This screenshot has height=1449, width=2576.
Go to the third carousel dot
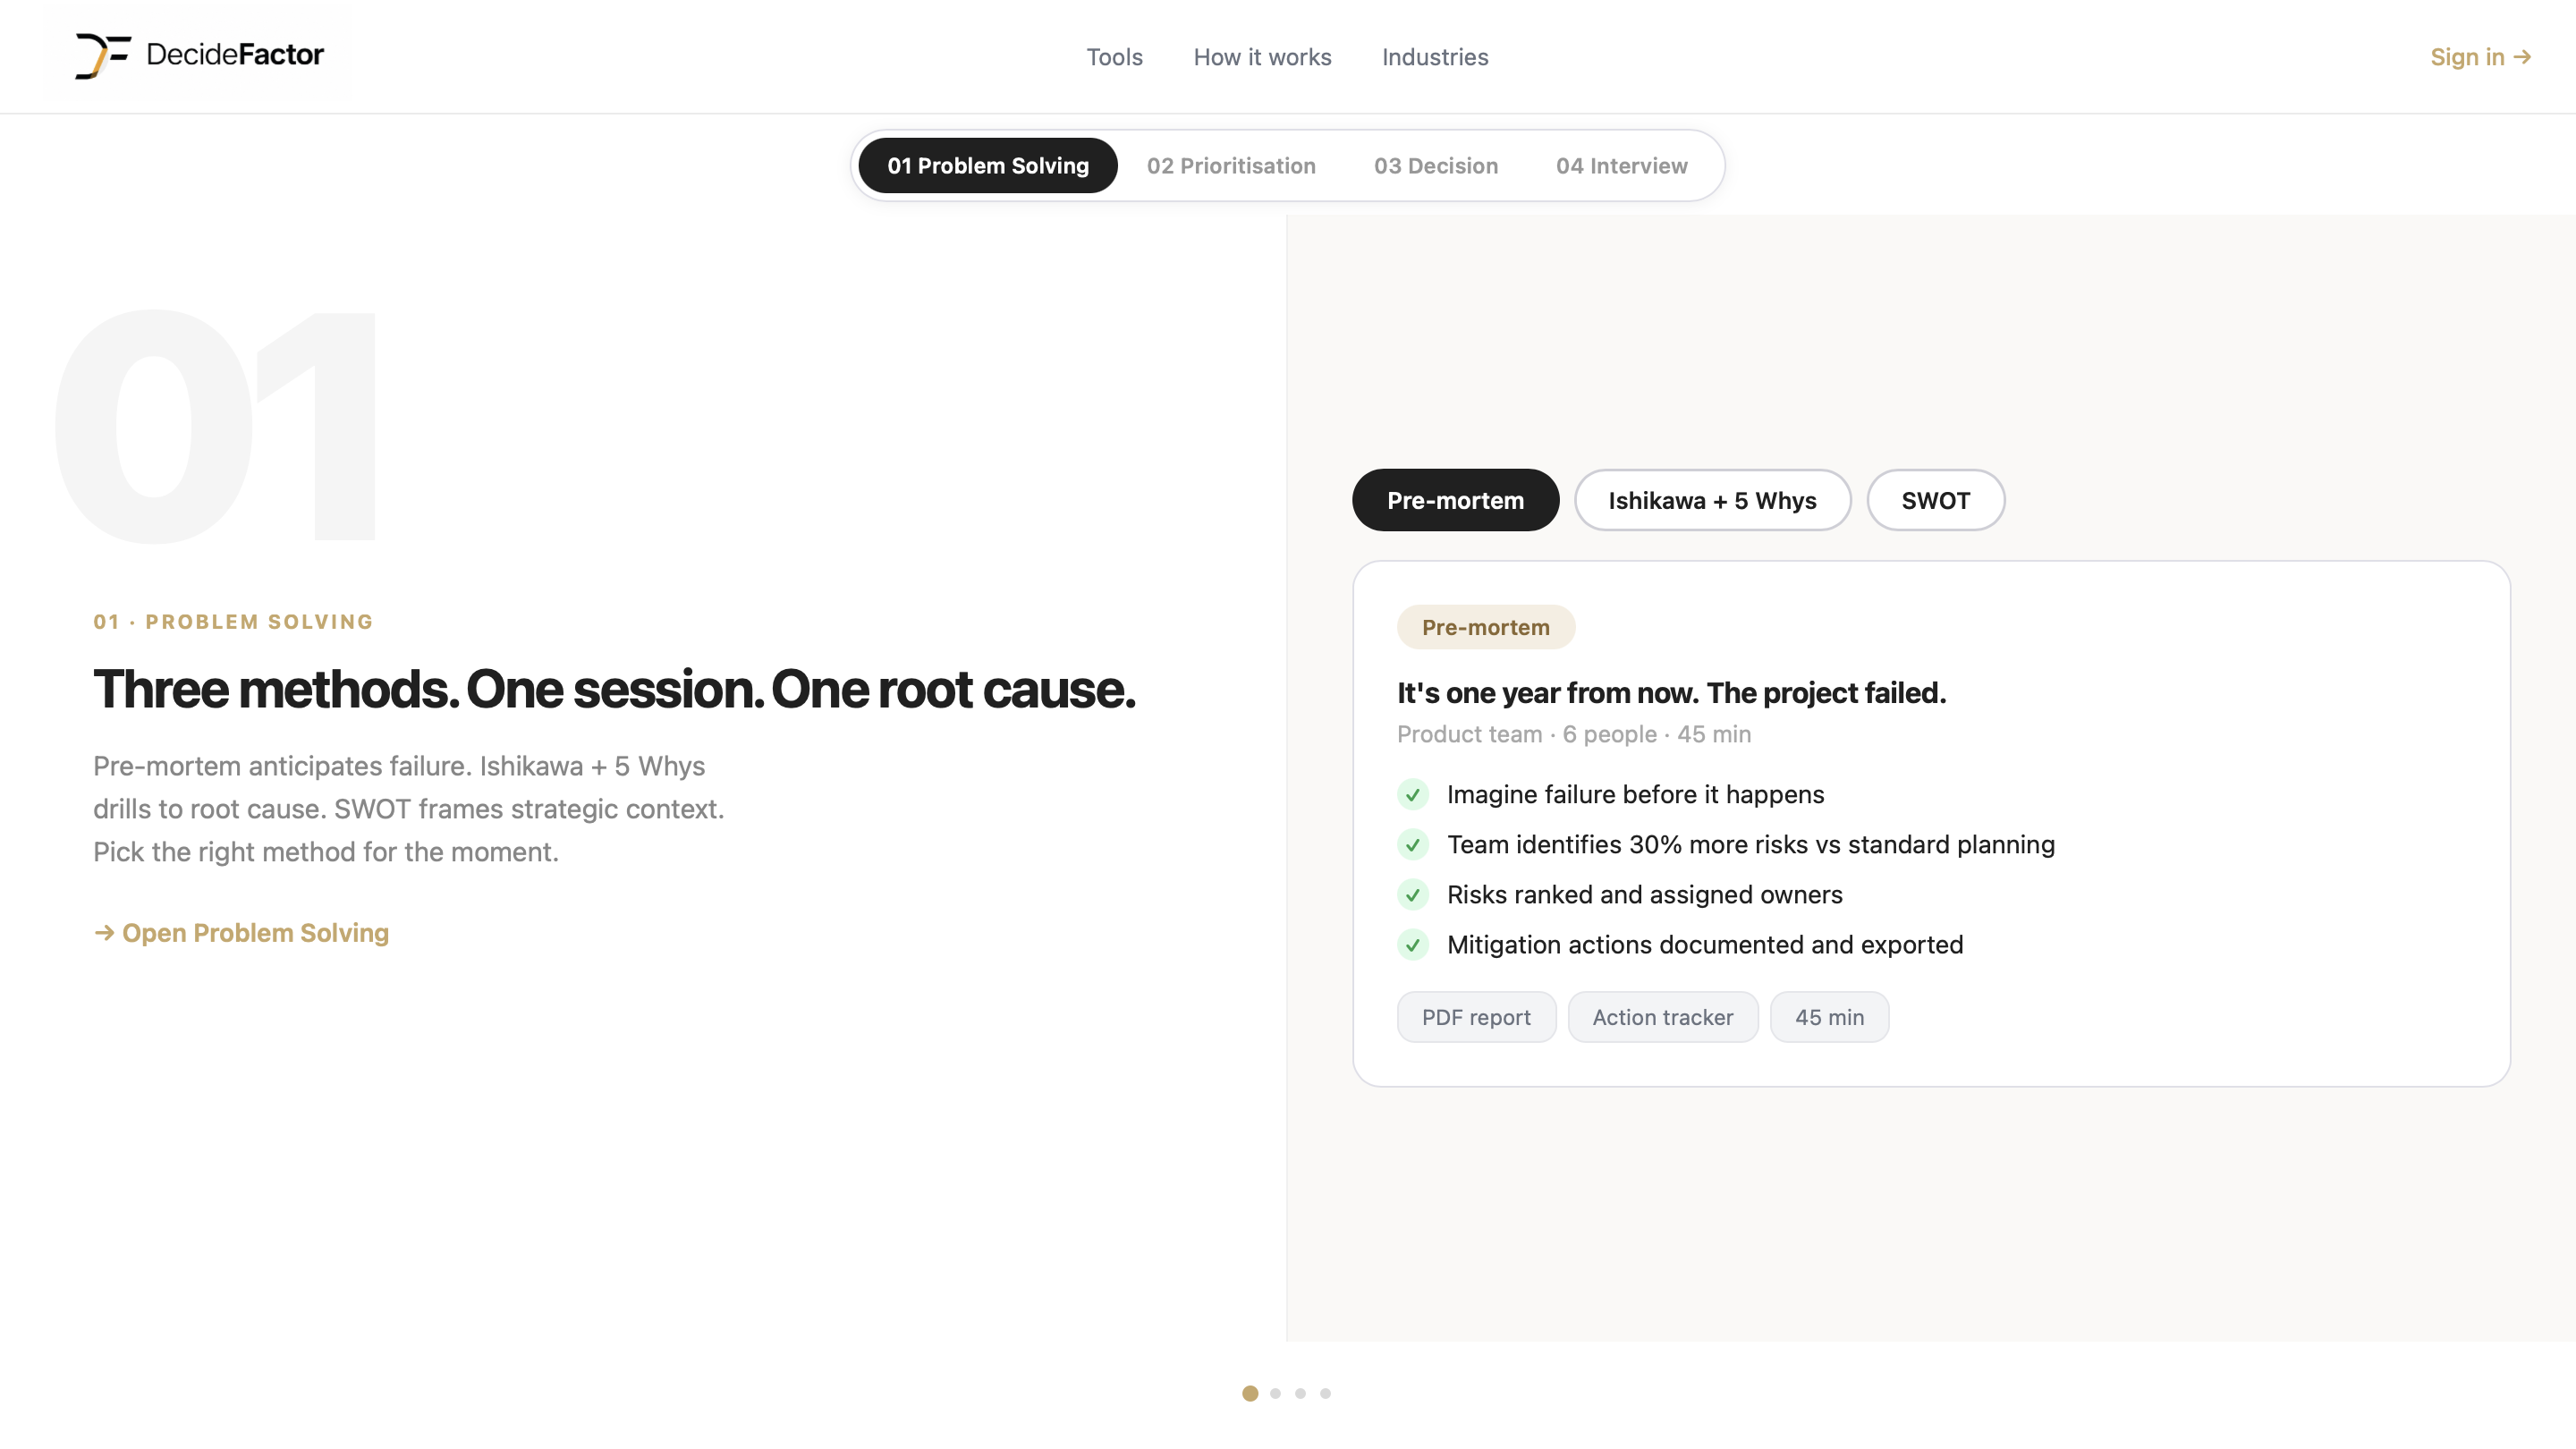click(1300, 1393)
